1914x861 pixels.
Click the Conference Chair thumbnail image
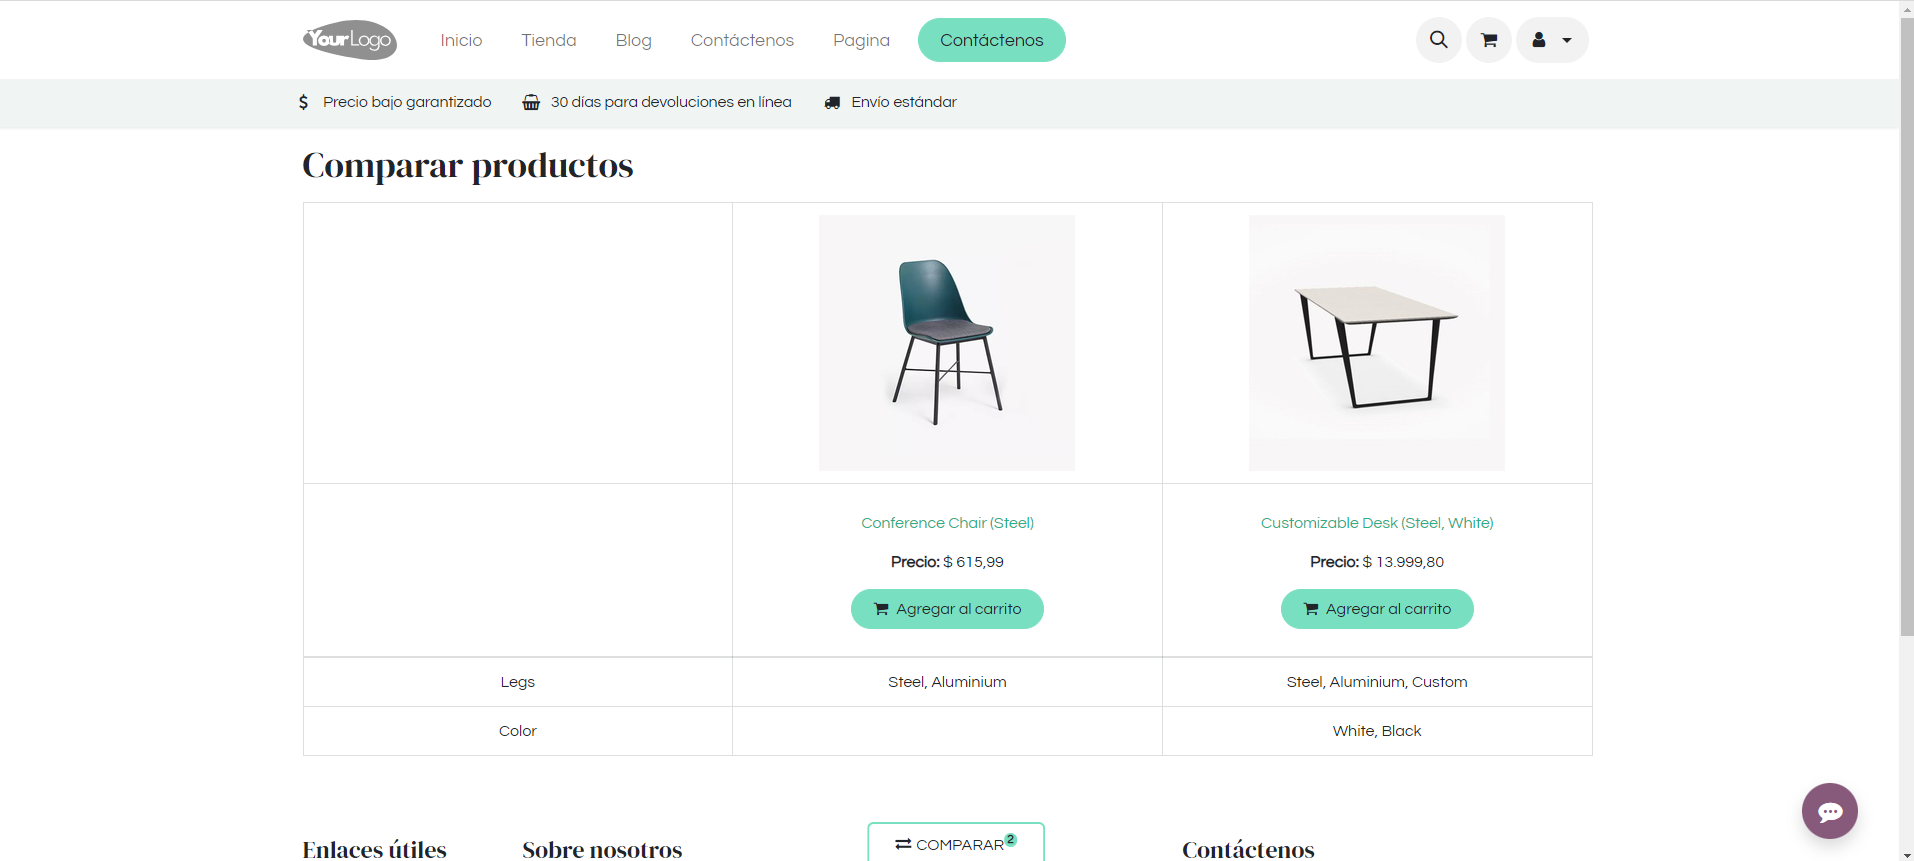pos(947,343)
